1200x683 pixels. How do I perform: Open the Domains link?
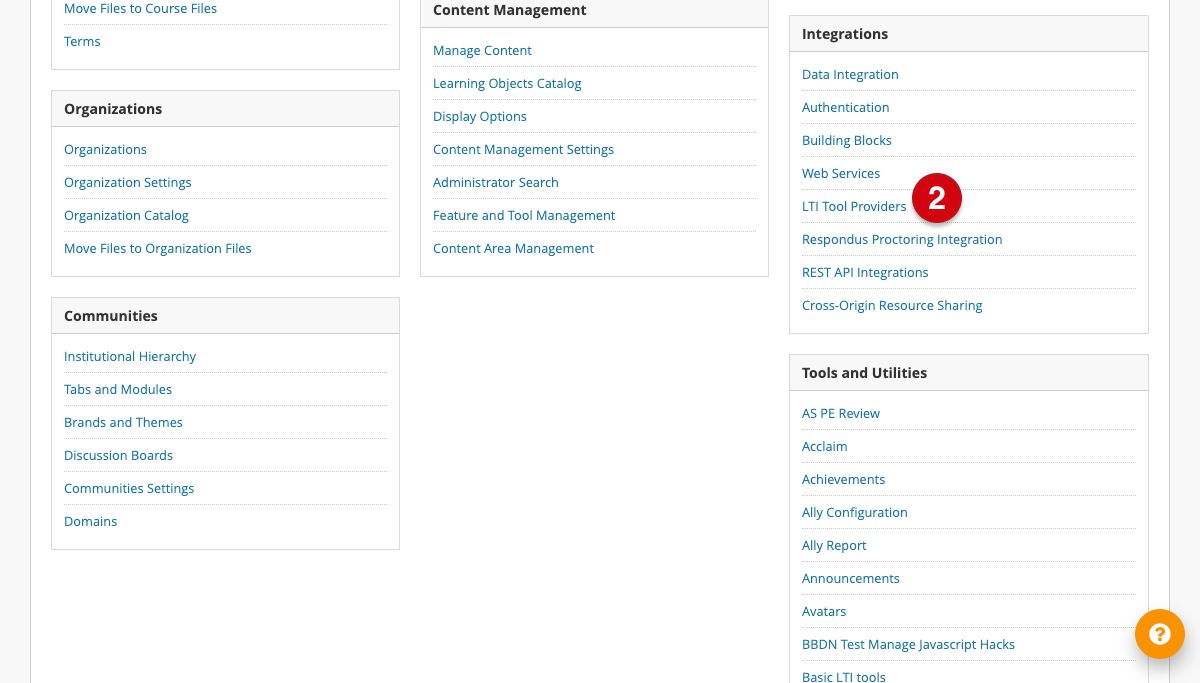[x=90, y=521]
